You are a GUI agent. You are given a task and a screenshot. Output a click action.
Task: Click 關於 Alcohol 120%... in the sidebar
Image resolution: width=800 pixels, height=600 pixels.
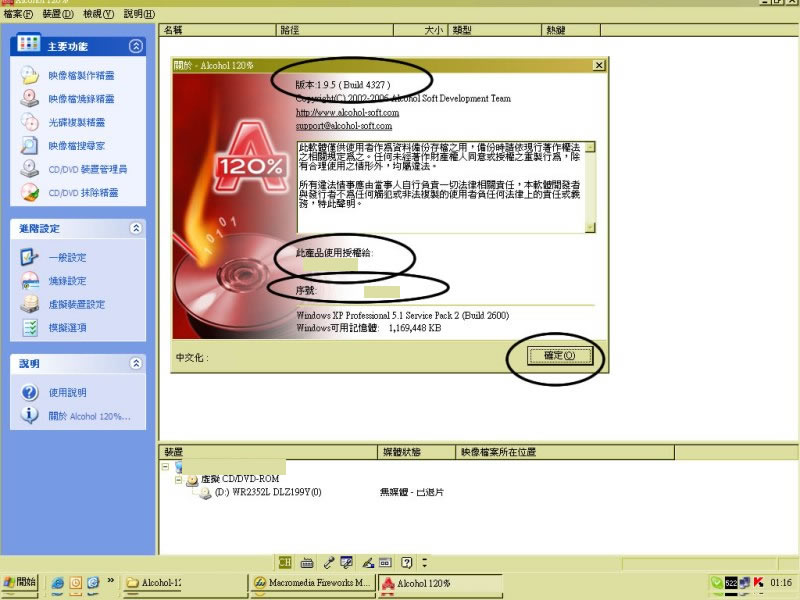89,416
